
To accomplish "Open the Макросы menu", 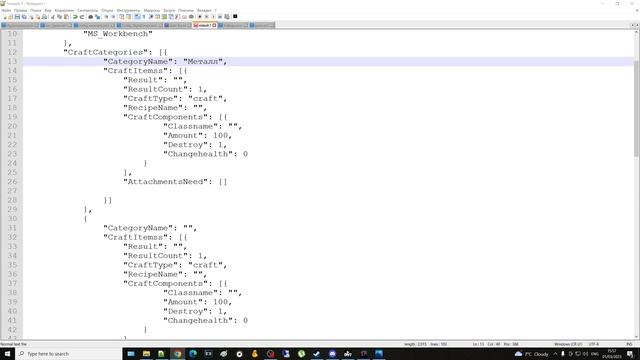I will [x=151, y=10].
